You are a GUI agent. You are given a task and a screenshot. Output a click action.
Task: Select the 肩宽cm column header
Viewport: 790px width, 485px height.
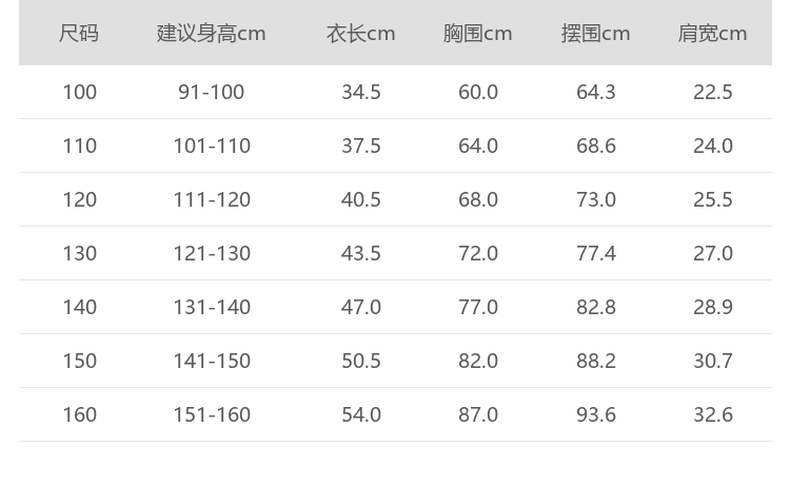[x=712, y=33]
